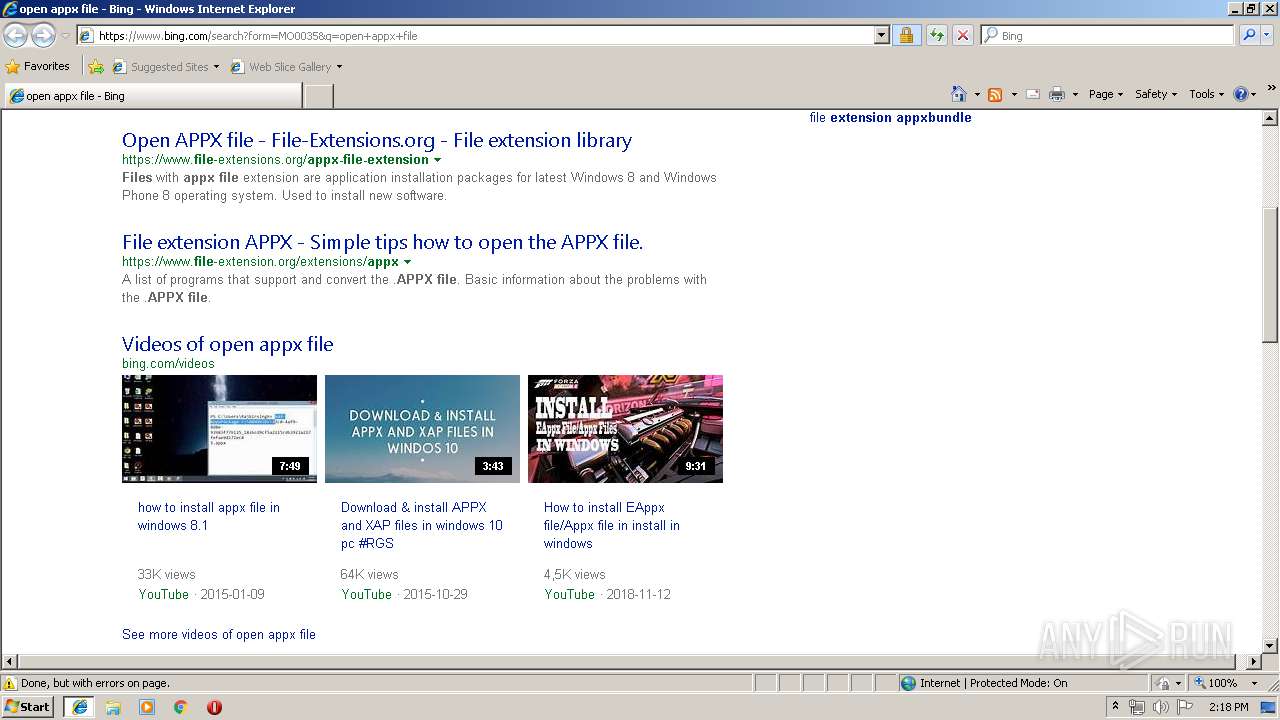Image resolution: width=1280 pixels, height=720 pixels.
Task: Select the 'open appx file - Bing' tab
Action: [152, 96]
